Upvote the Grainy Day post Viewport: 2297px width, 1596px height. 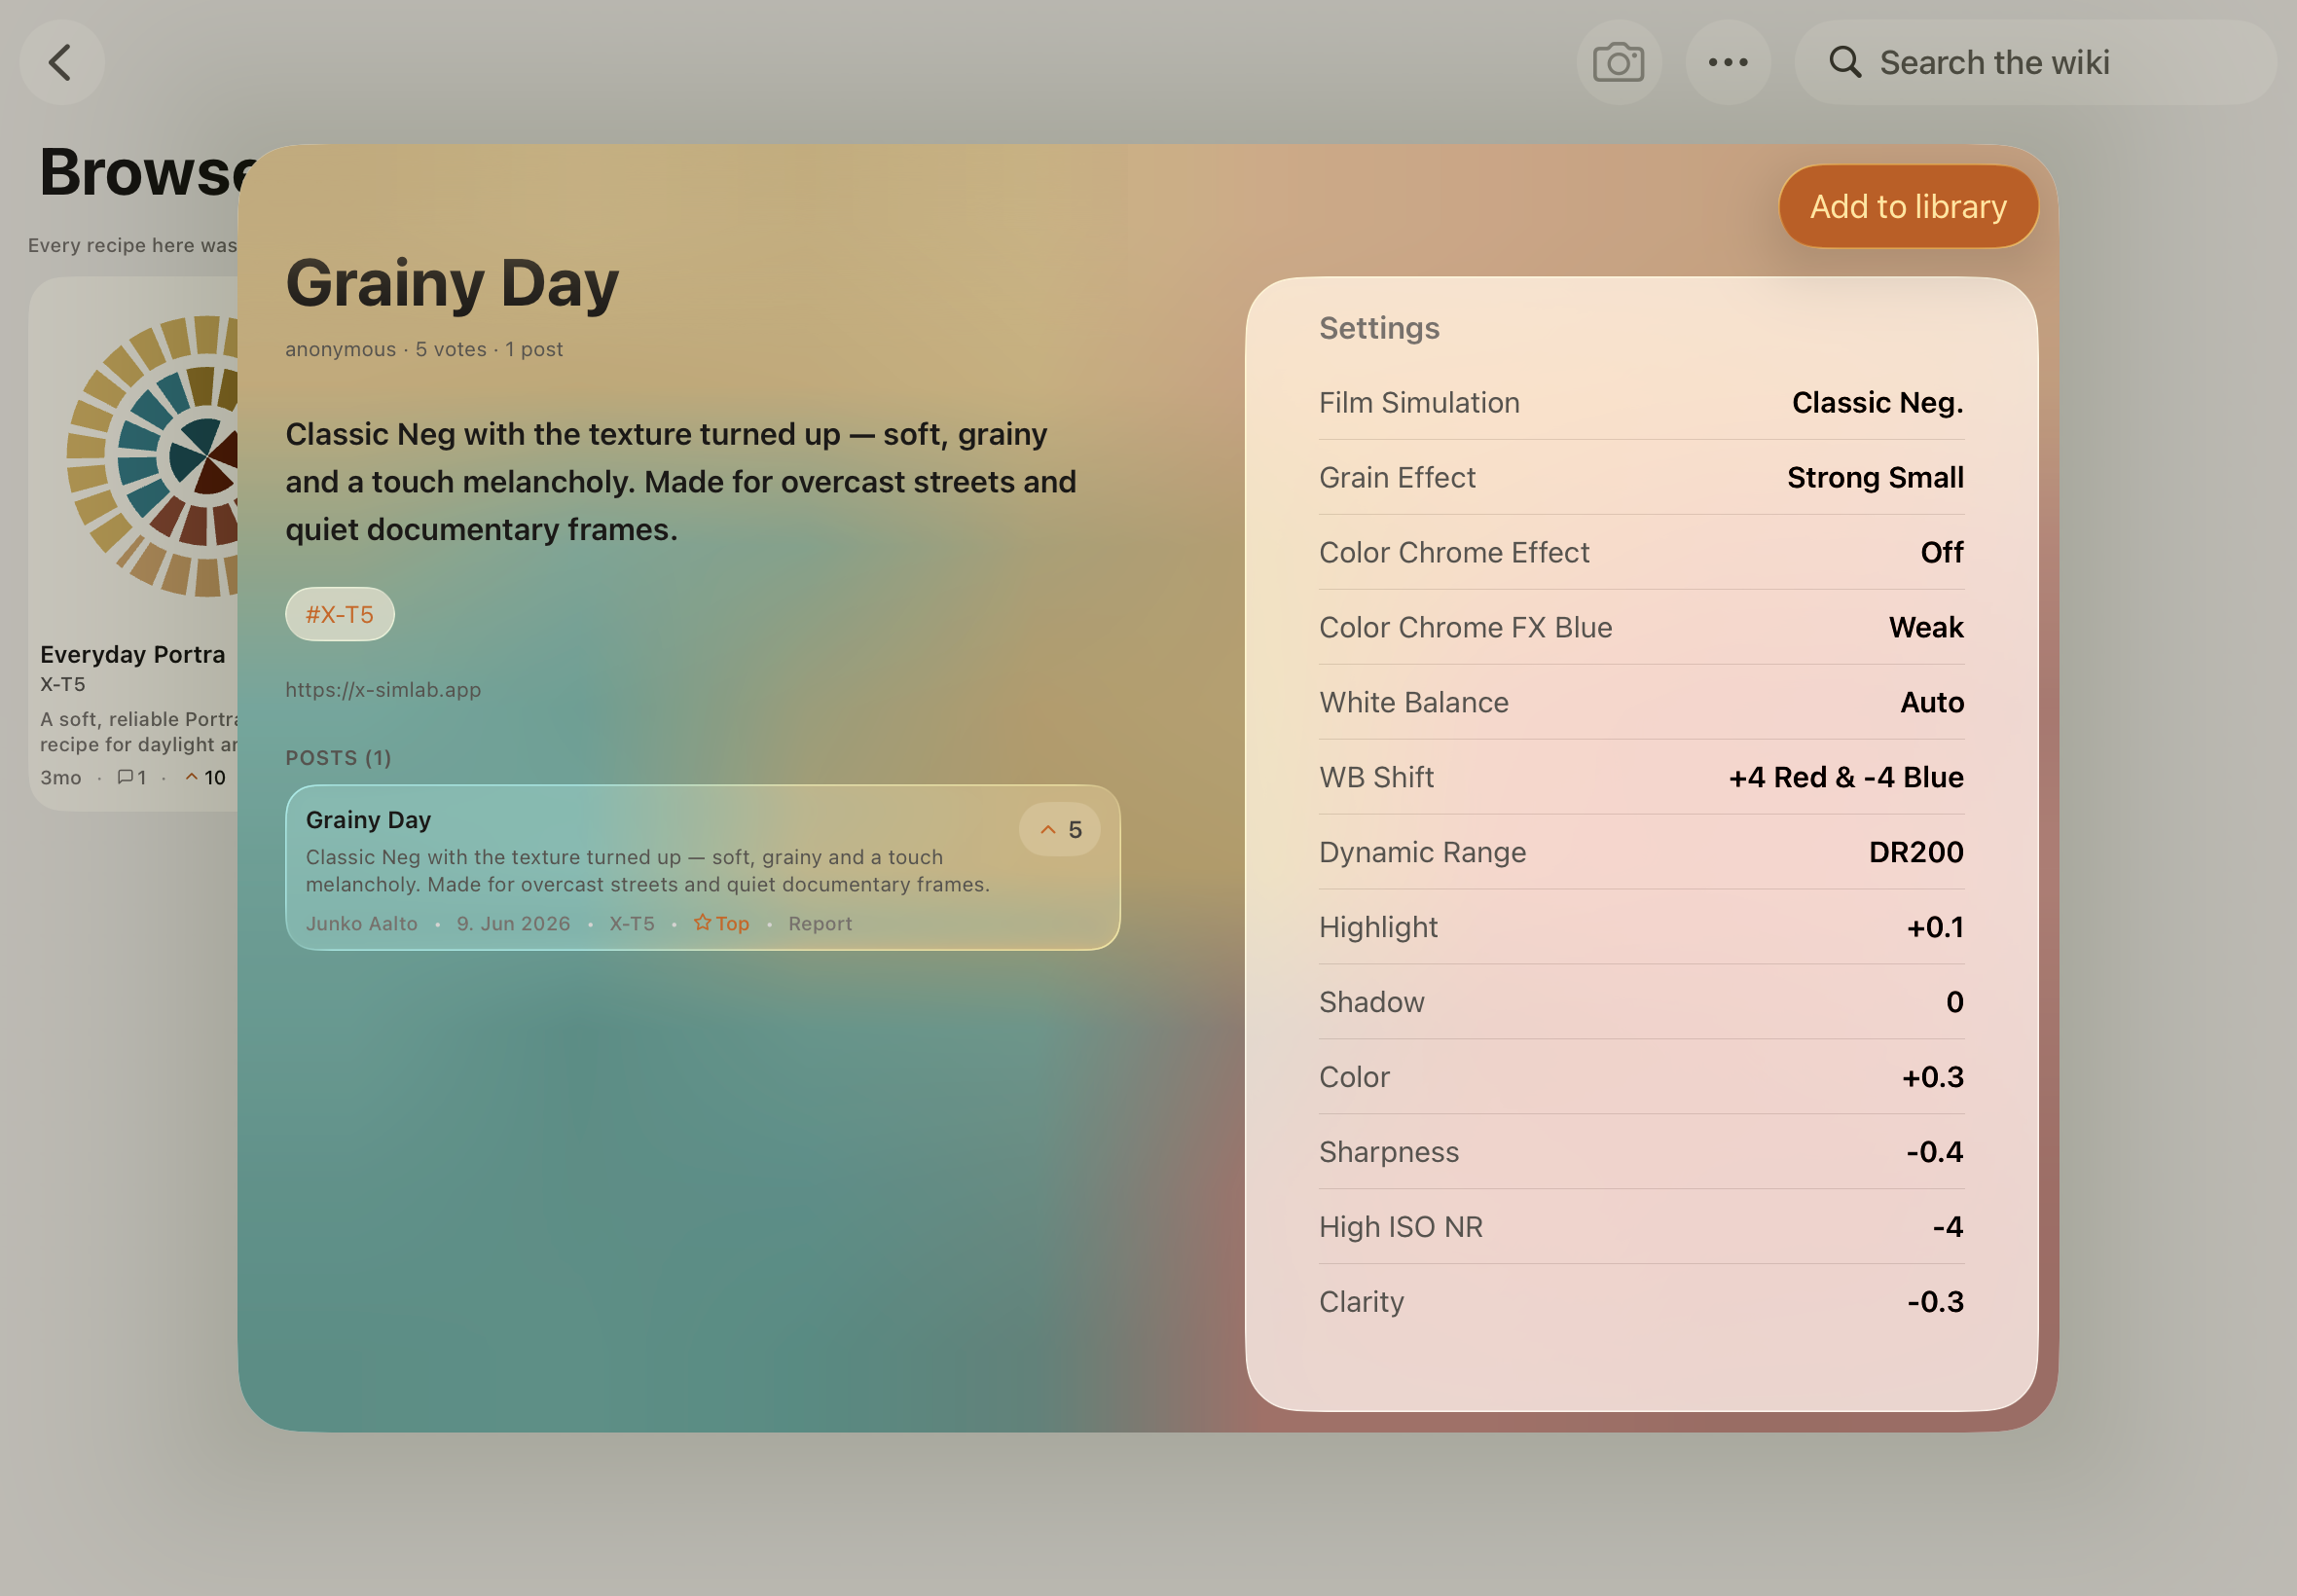pyautogui.click(x=1060, y=829)
